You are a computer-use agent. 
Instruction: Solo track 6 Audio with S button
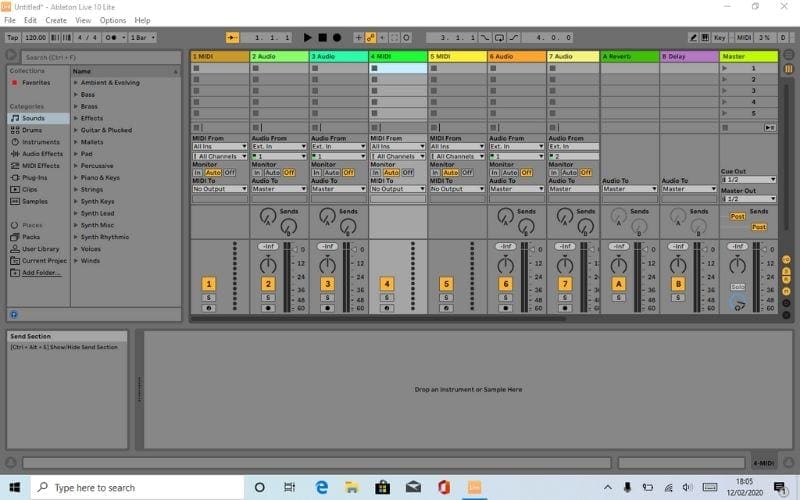click(x=506, y=298)
